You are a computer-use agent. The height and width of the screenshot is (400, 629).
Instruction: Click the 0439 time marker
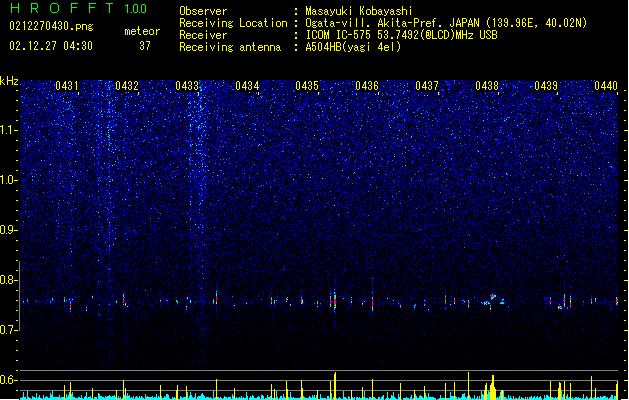click(546, 86)
